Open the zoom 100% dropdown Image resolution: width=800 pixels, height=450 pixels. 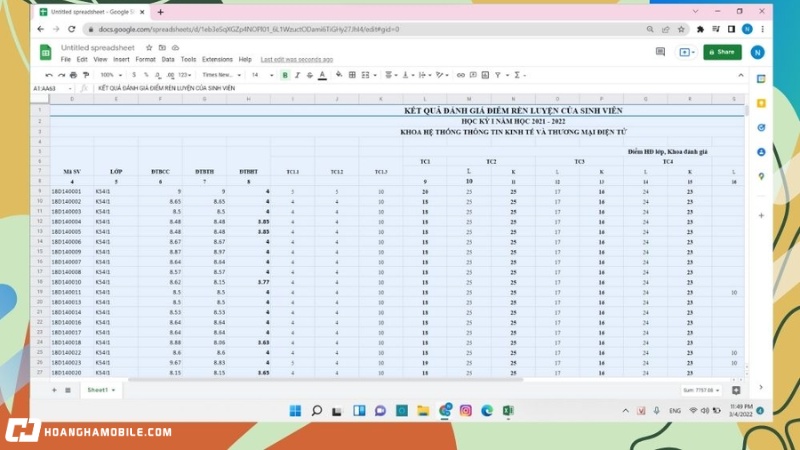[x=111, y=75]
